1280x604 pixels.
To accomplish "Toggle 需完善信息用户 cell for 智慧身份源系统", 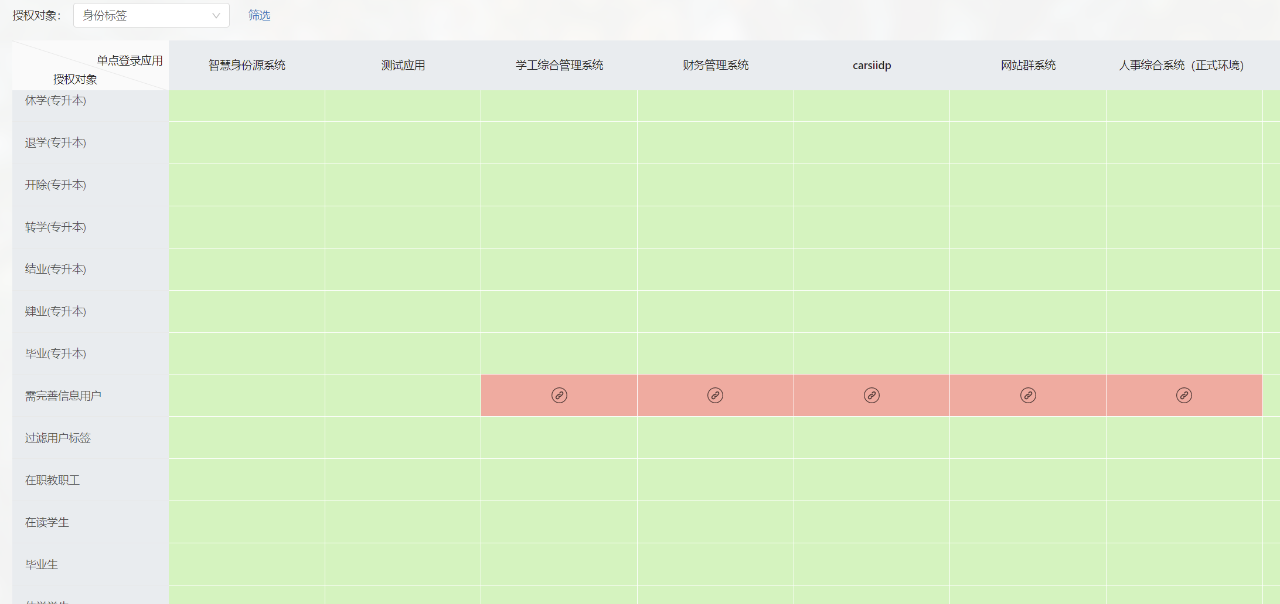I will (247, 396).
